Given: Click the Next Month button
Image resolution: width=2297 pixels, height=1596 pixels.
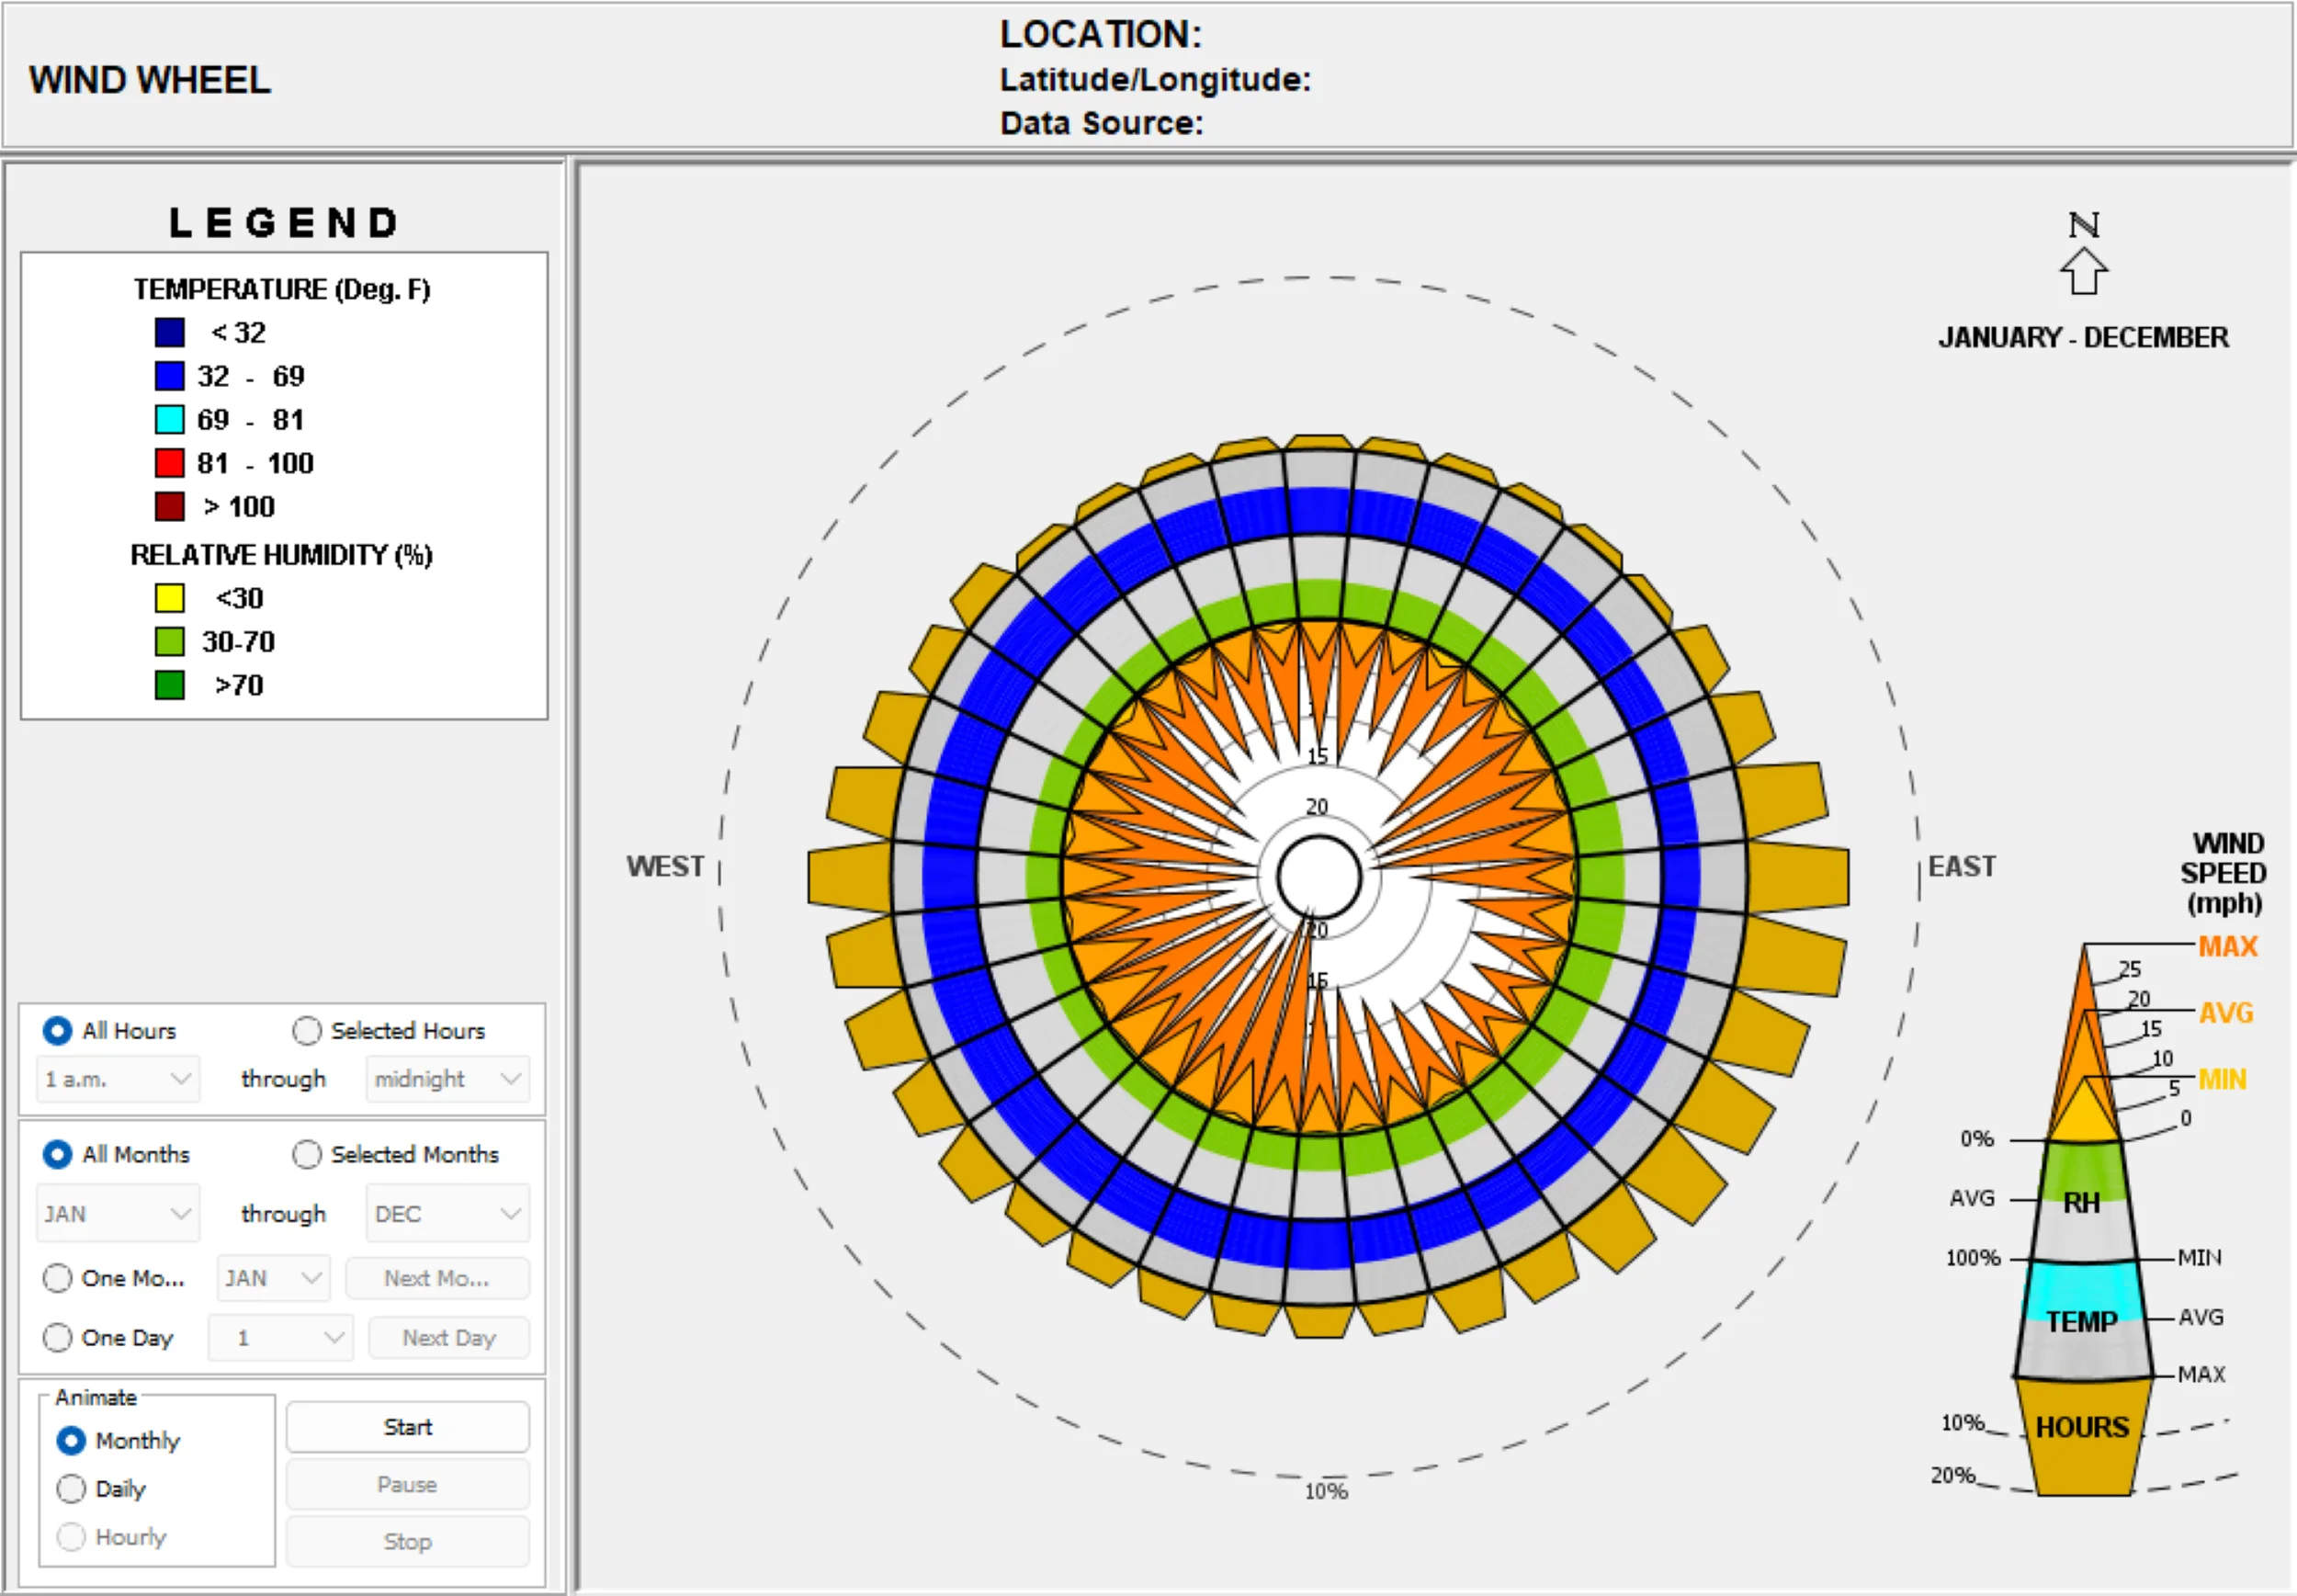Looking at the screenshot, I should click(437, 1278).
